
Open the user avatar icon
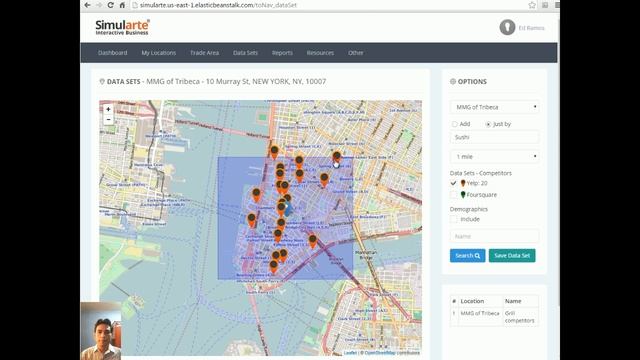click(x=507, y=27)
